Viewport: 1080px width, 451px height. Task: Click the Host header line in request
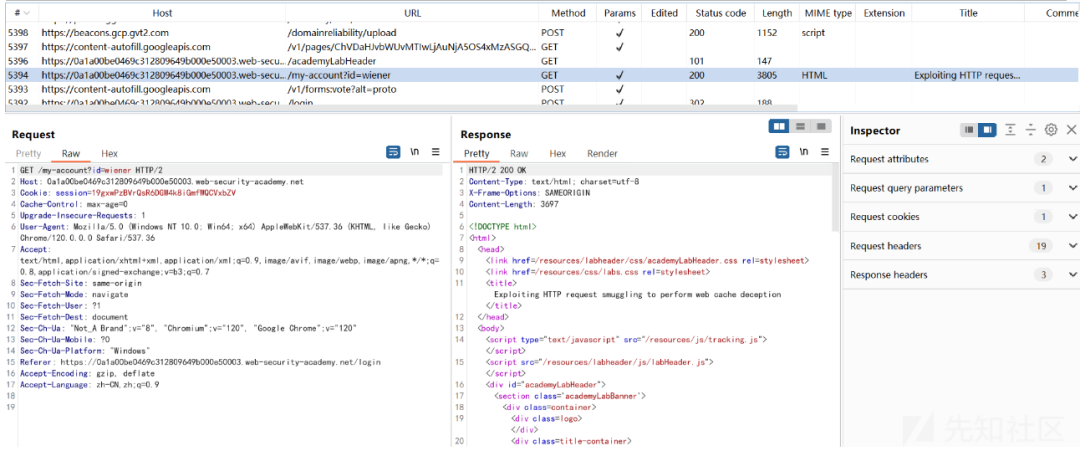161,182
